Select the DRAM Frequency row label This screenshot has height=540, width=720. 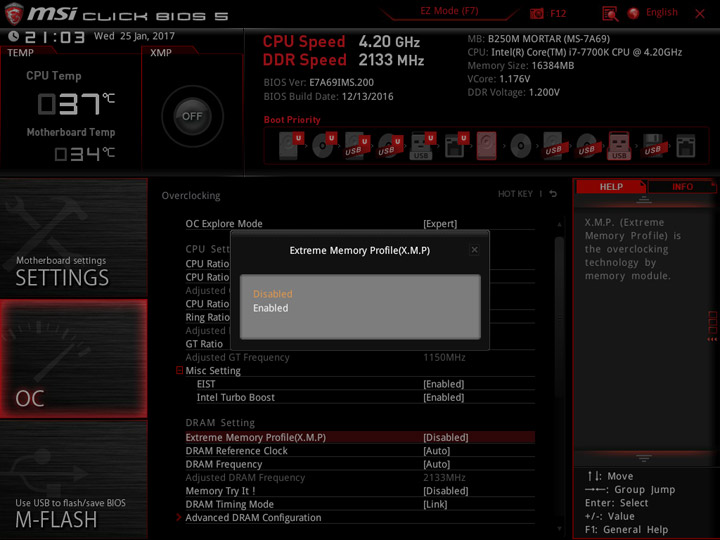point(224,464)
